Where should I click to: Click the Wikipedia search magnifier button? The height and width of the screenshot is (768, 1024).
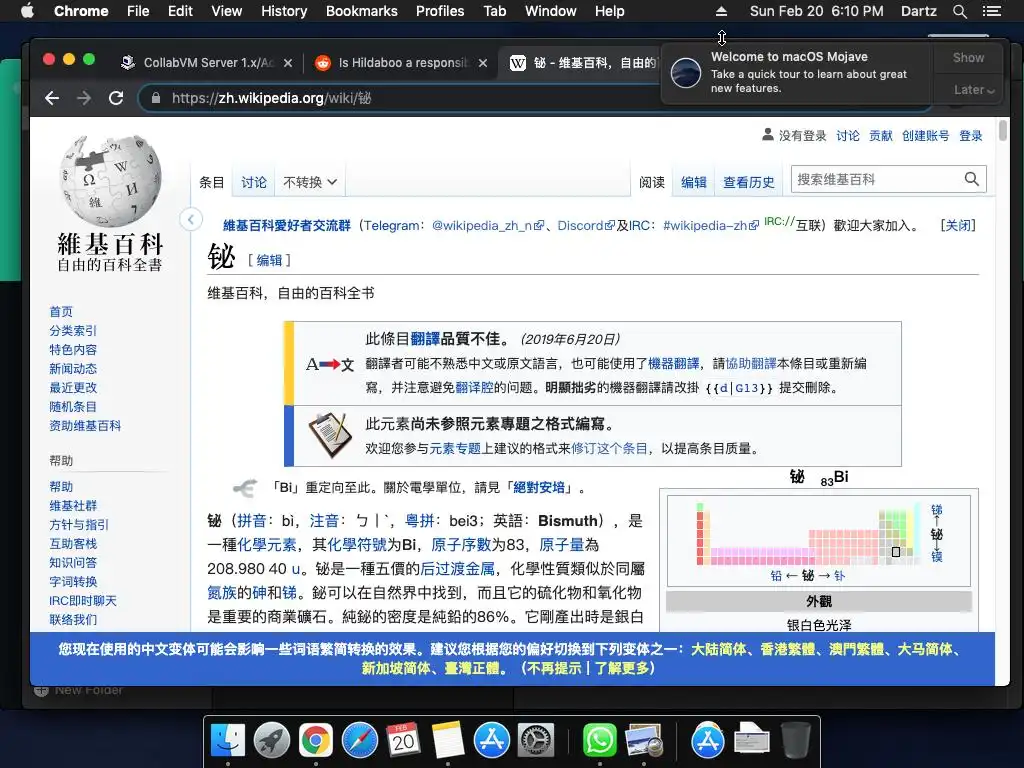pos(971,179)
